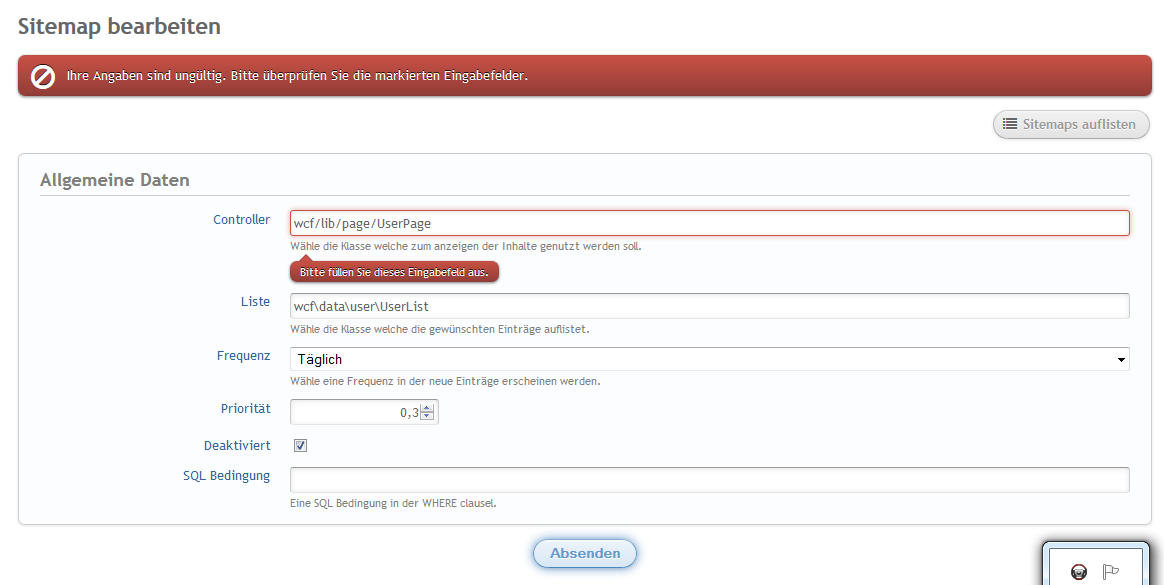Click the Allgemeine Daten section heading

[x=115, y=181]
